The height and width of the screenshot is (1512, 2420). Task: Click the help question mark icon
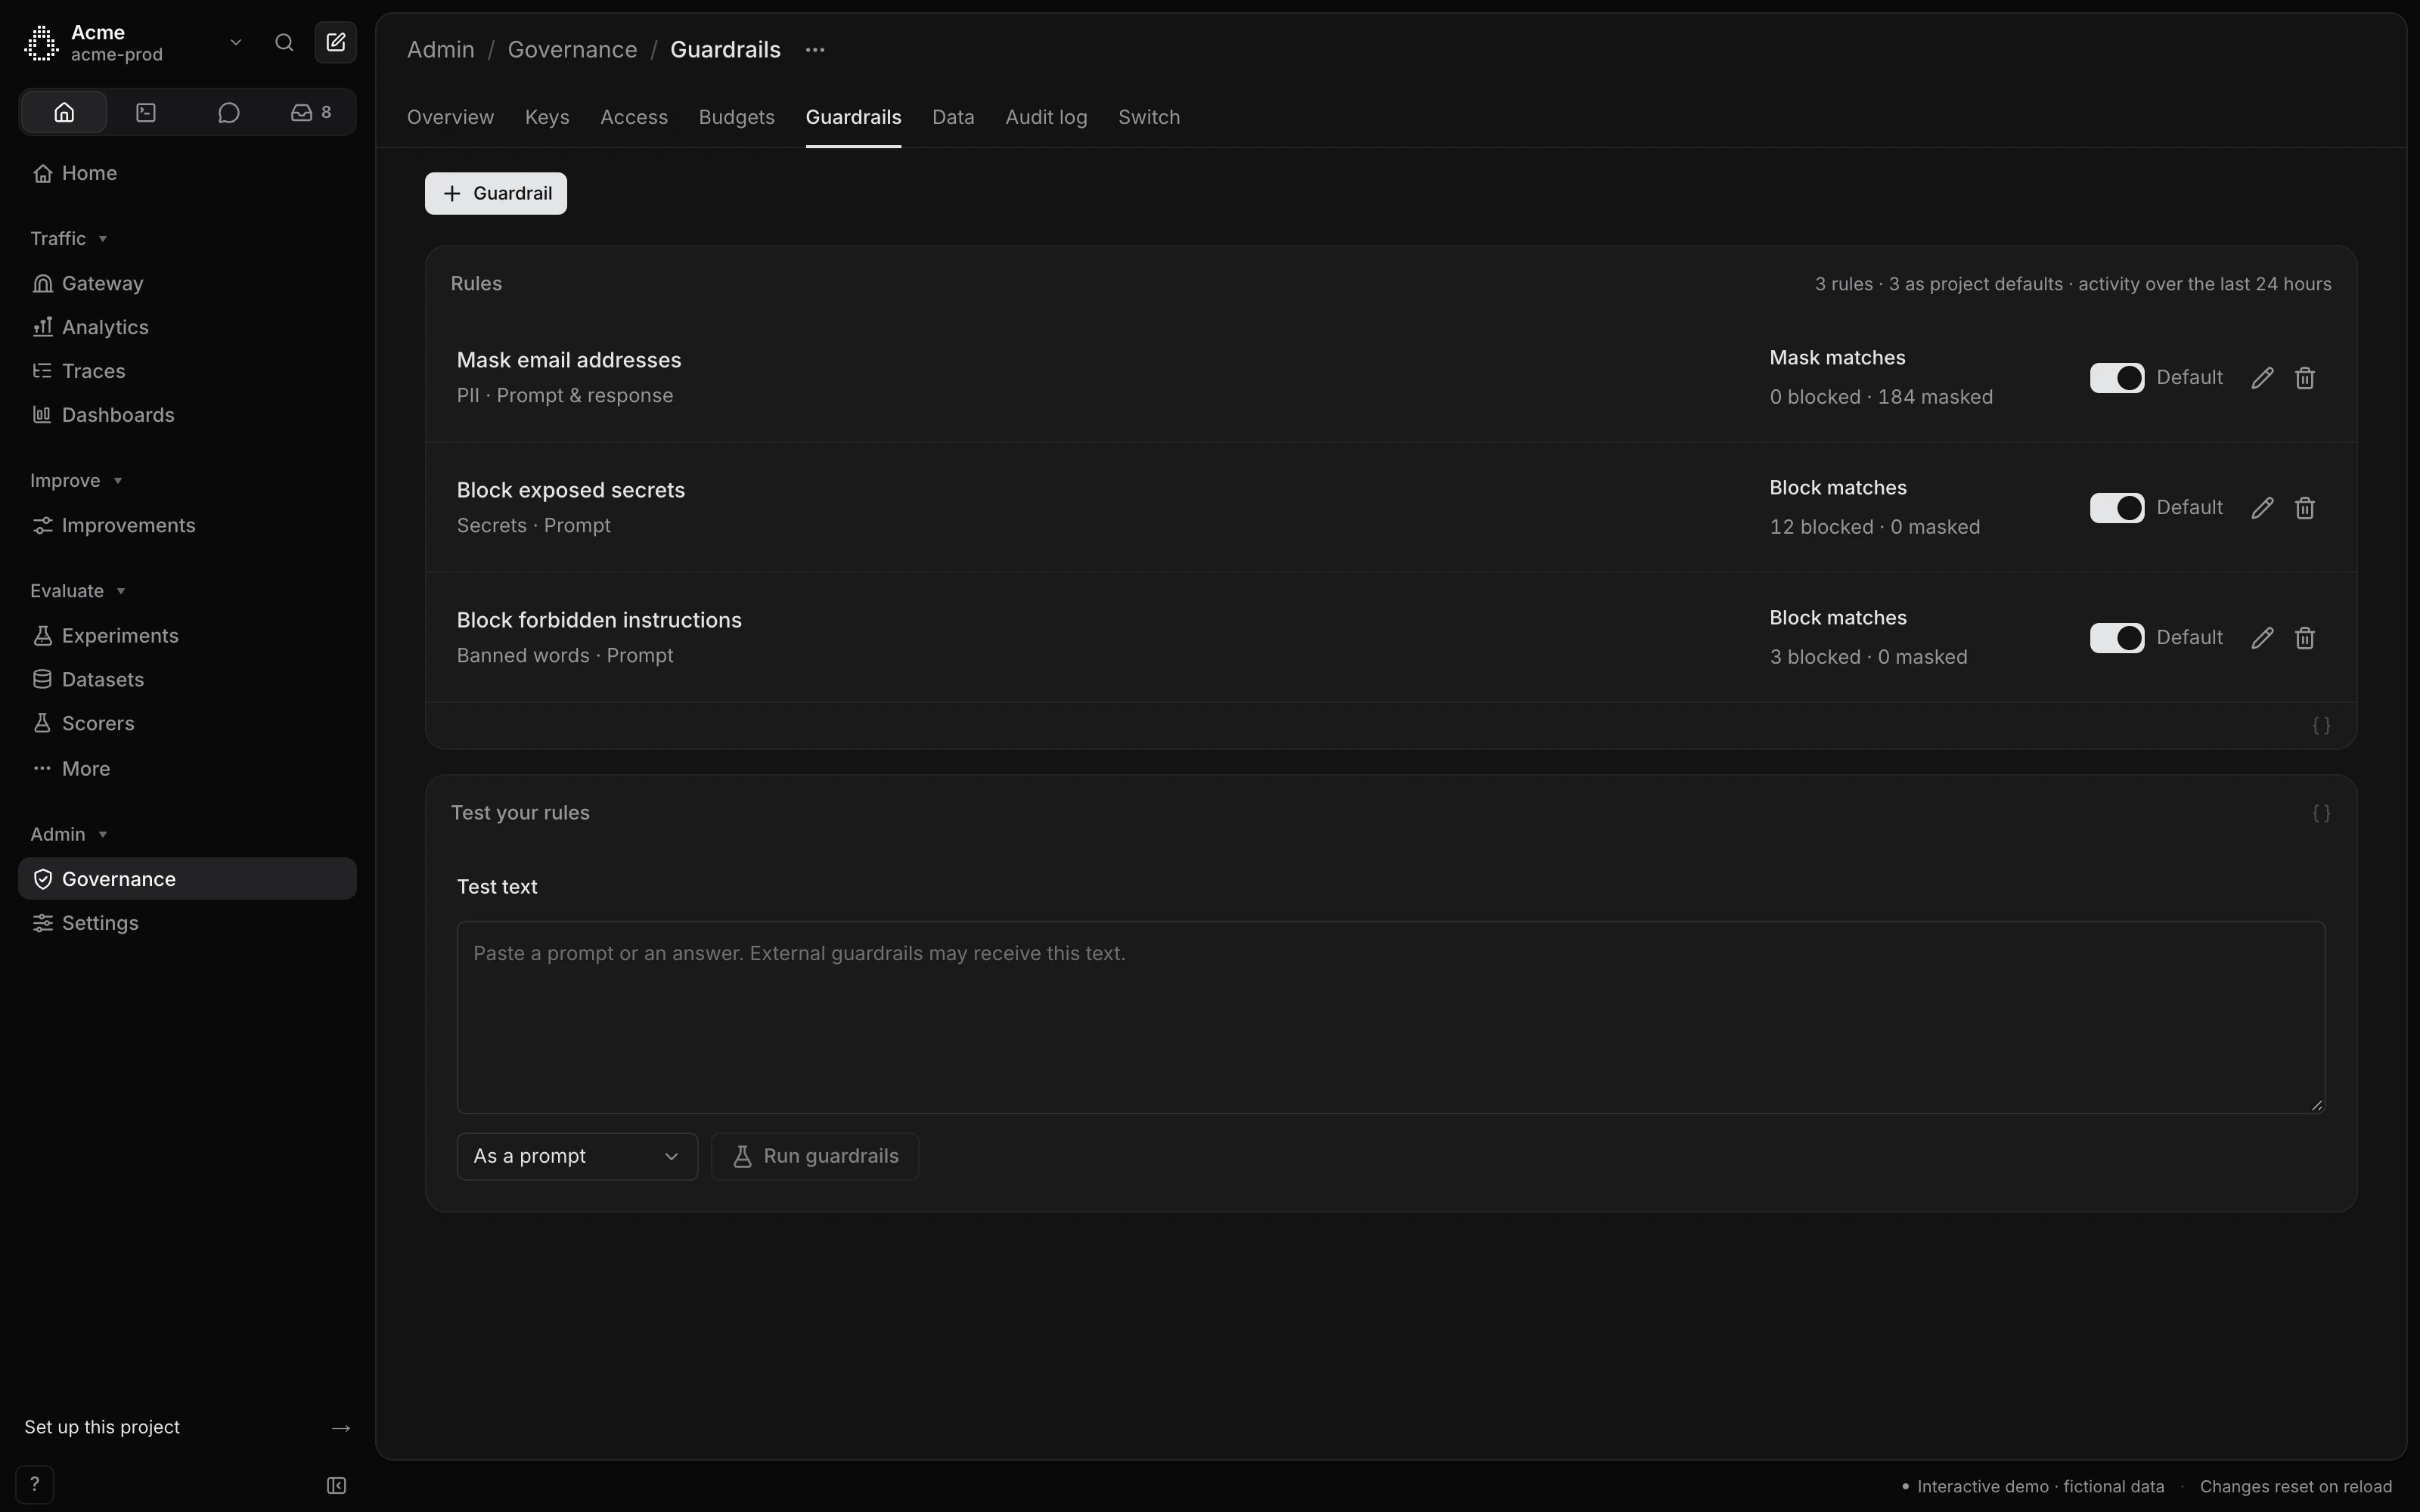pos(35,1485)
